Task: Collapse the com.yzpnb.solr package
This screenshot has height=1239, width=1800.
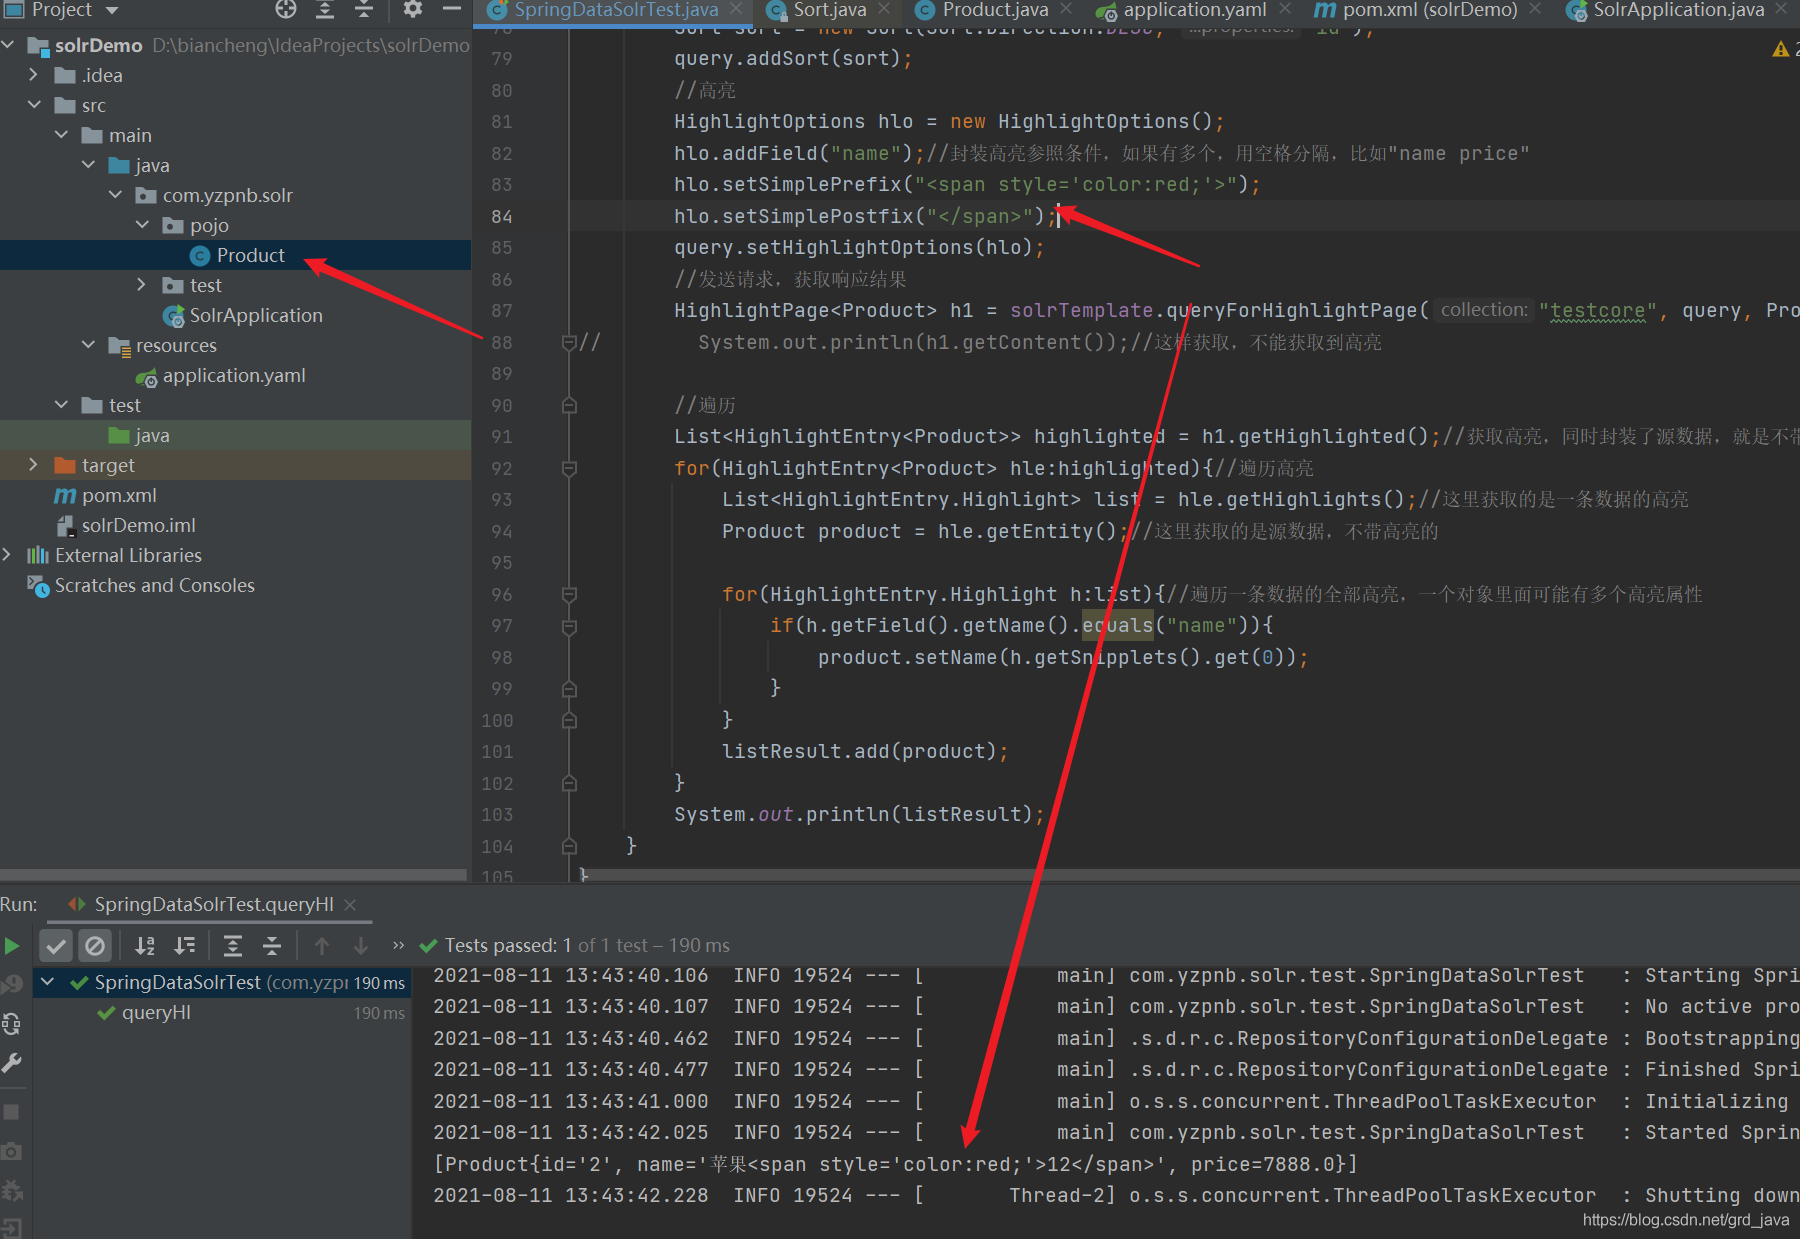Action: click(115, 195)
